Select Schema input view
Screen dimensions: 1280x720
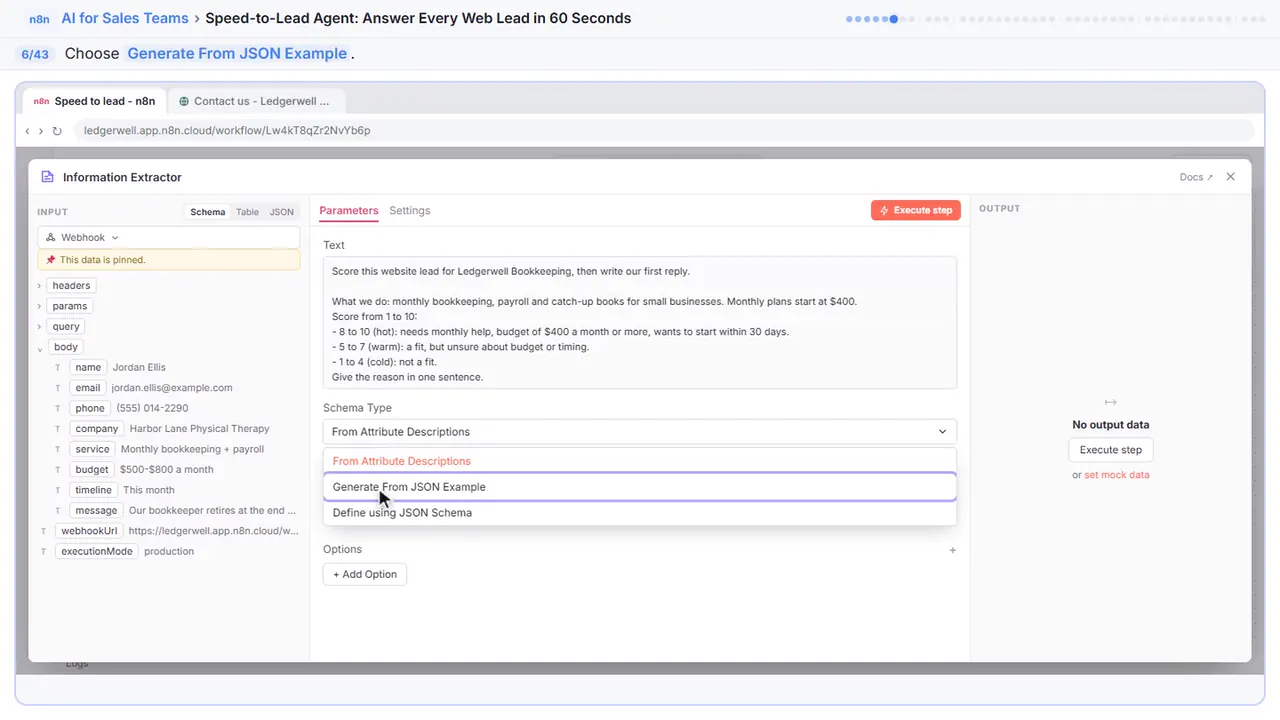(x=208, y=212)
